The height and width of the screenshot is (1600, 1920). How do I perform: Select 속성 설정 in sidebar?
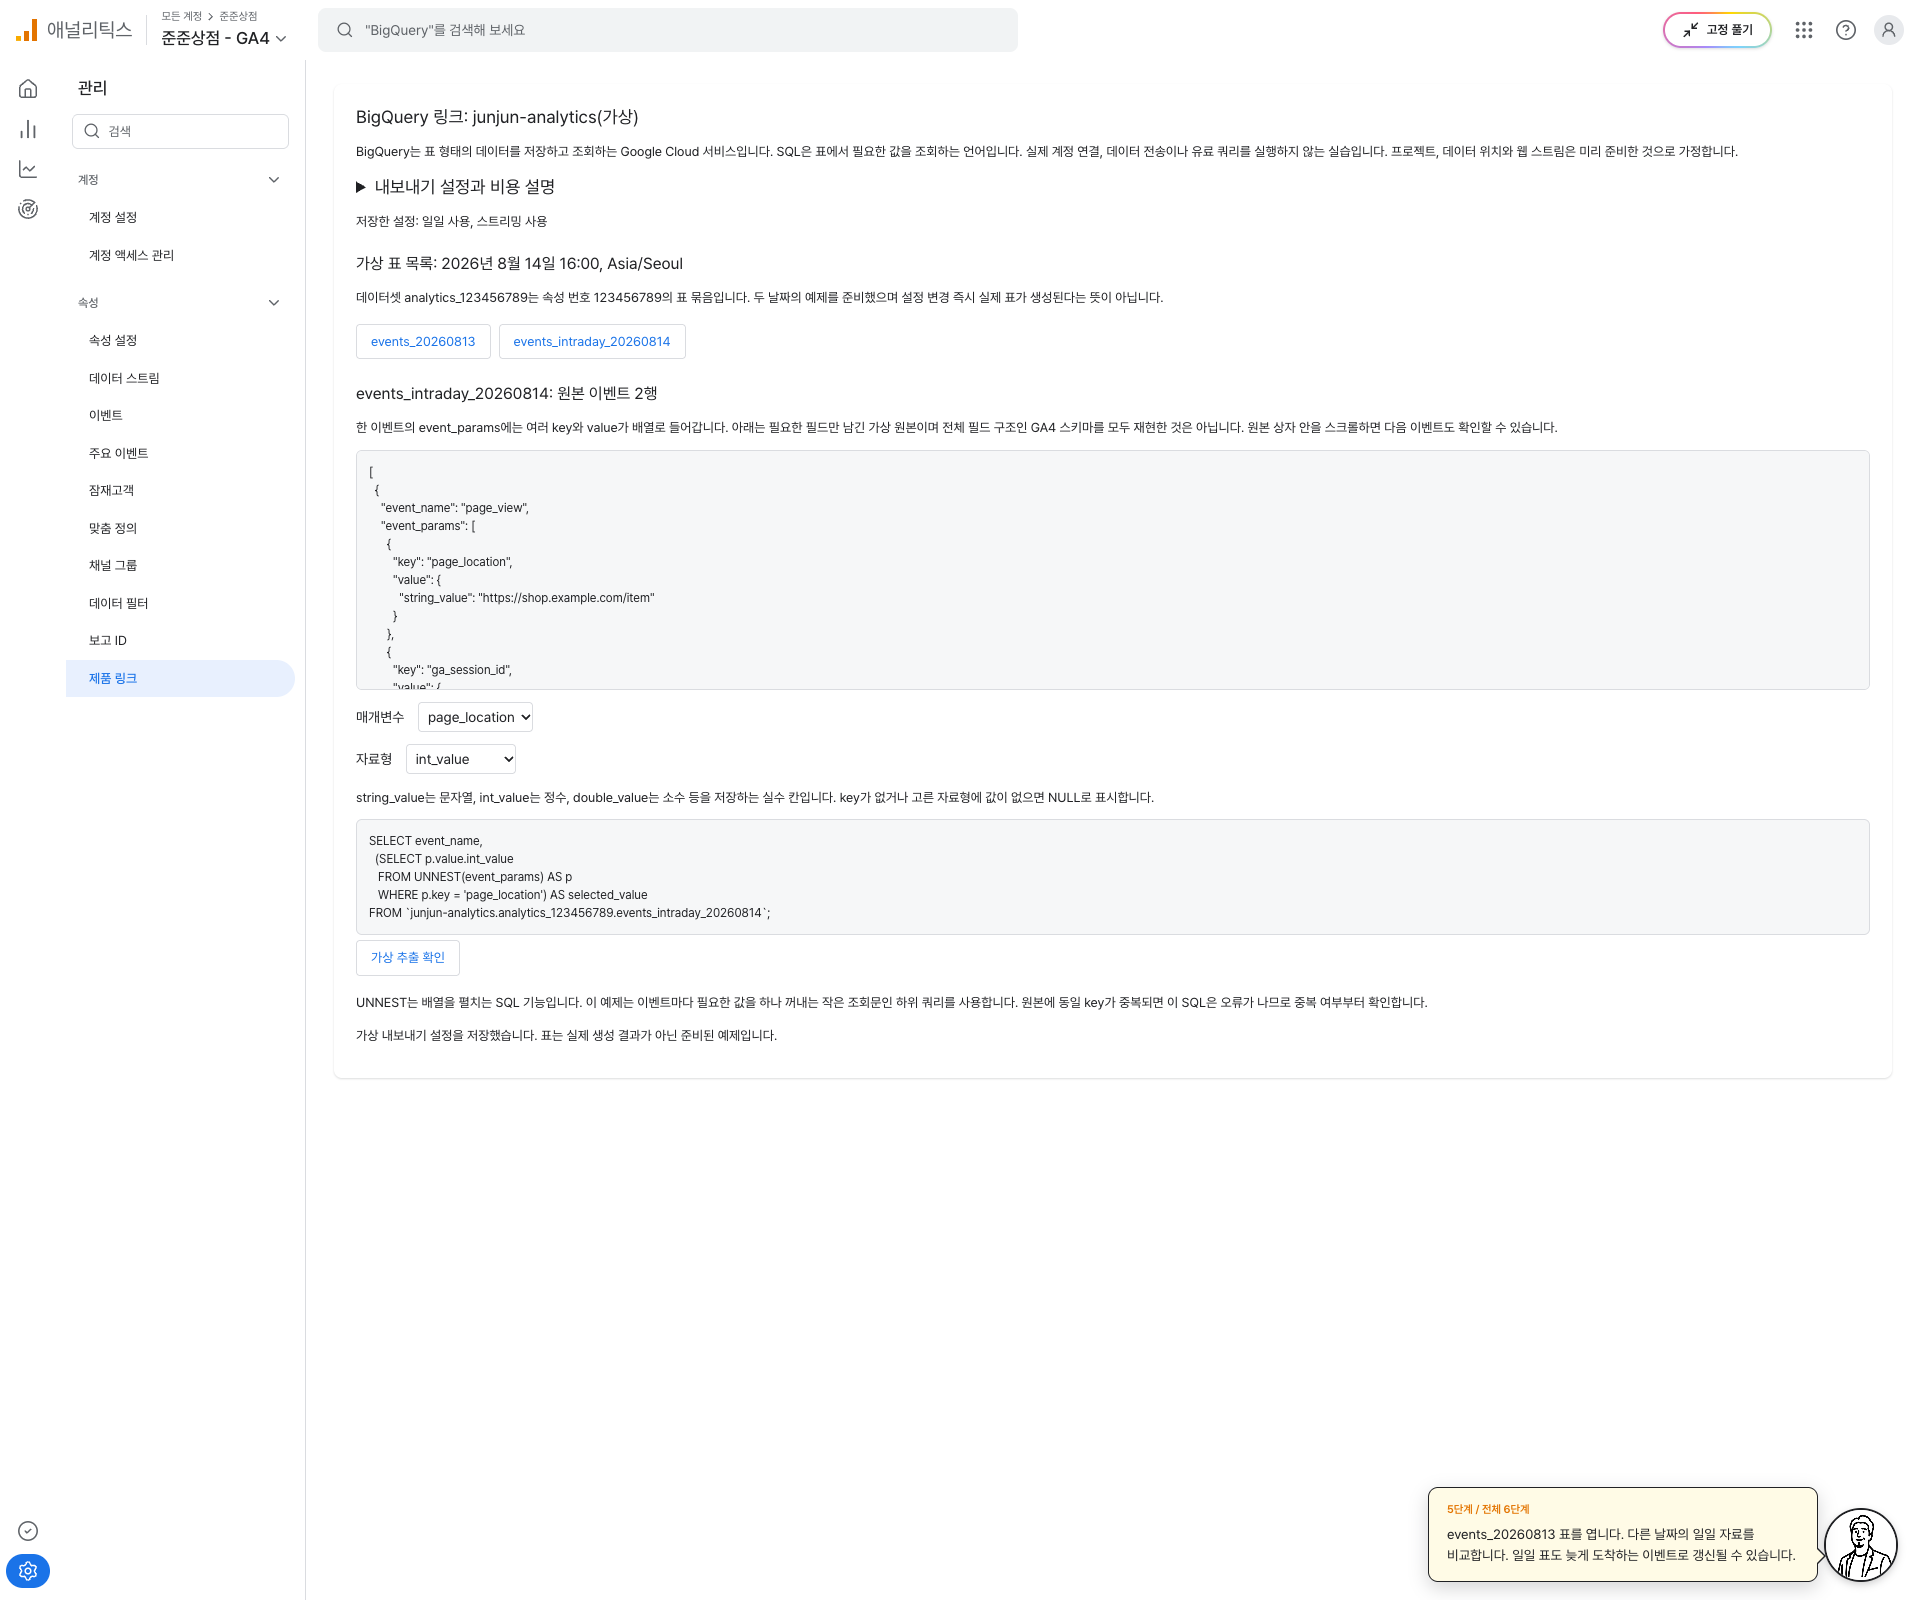click(180, 340)
